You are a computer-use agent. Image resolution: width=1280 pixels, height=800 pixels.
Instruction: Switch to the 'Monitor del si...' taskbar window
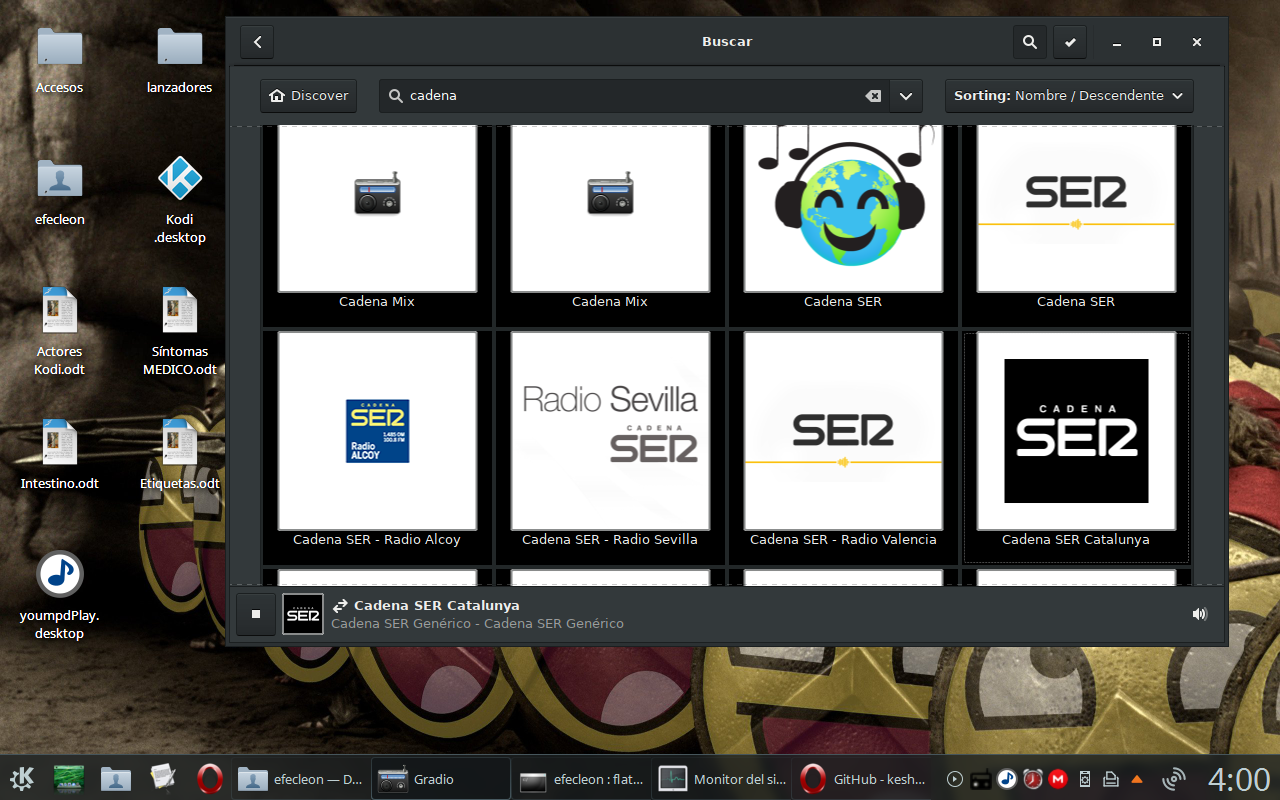click(721, 779)
